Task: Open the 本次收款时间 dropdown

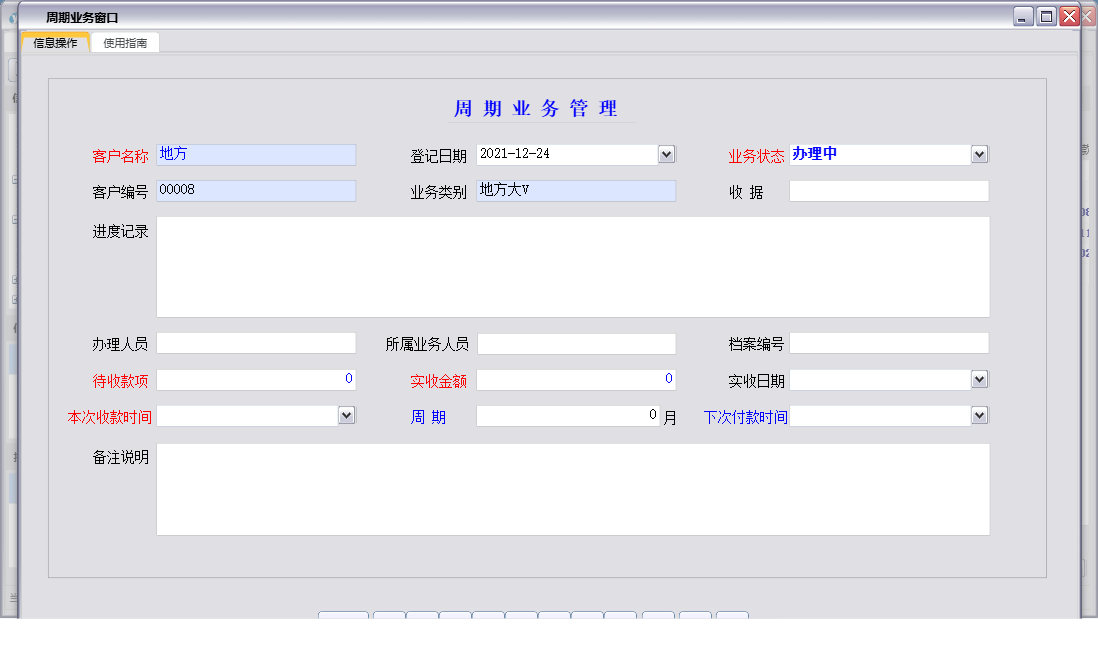Action: click(x=347, y=415)
